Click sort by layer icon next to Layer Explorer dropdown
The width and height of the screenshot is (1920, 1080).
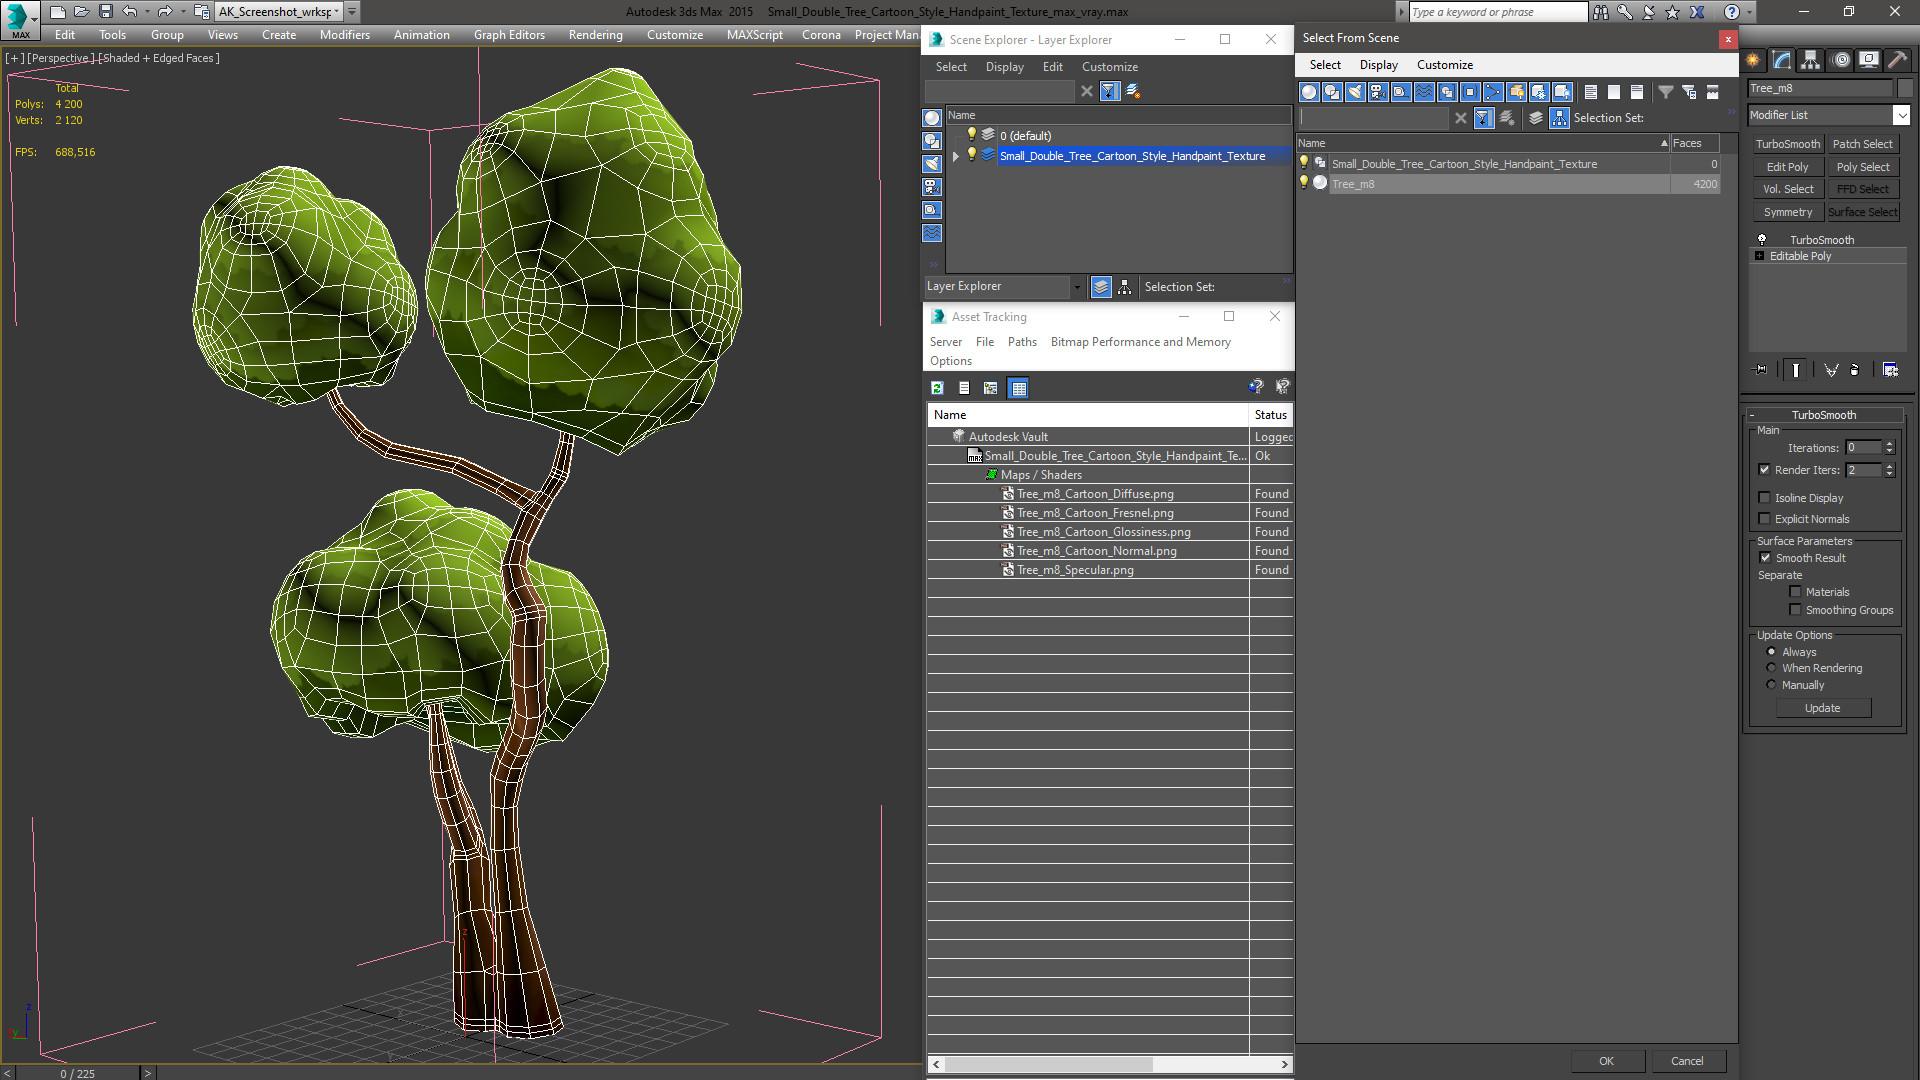click(1101, 287)
